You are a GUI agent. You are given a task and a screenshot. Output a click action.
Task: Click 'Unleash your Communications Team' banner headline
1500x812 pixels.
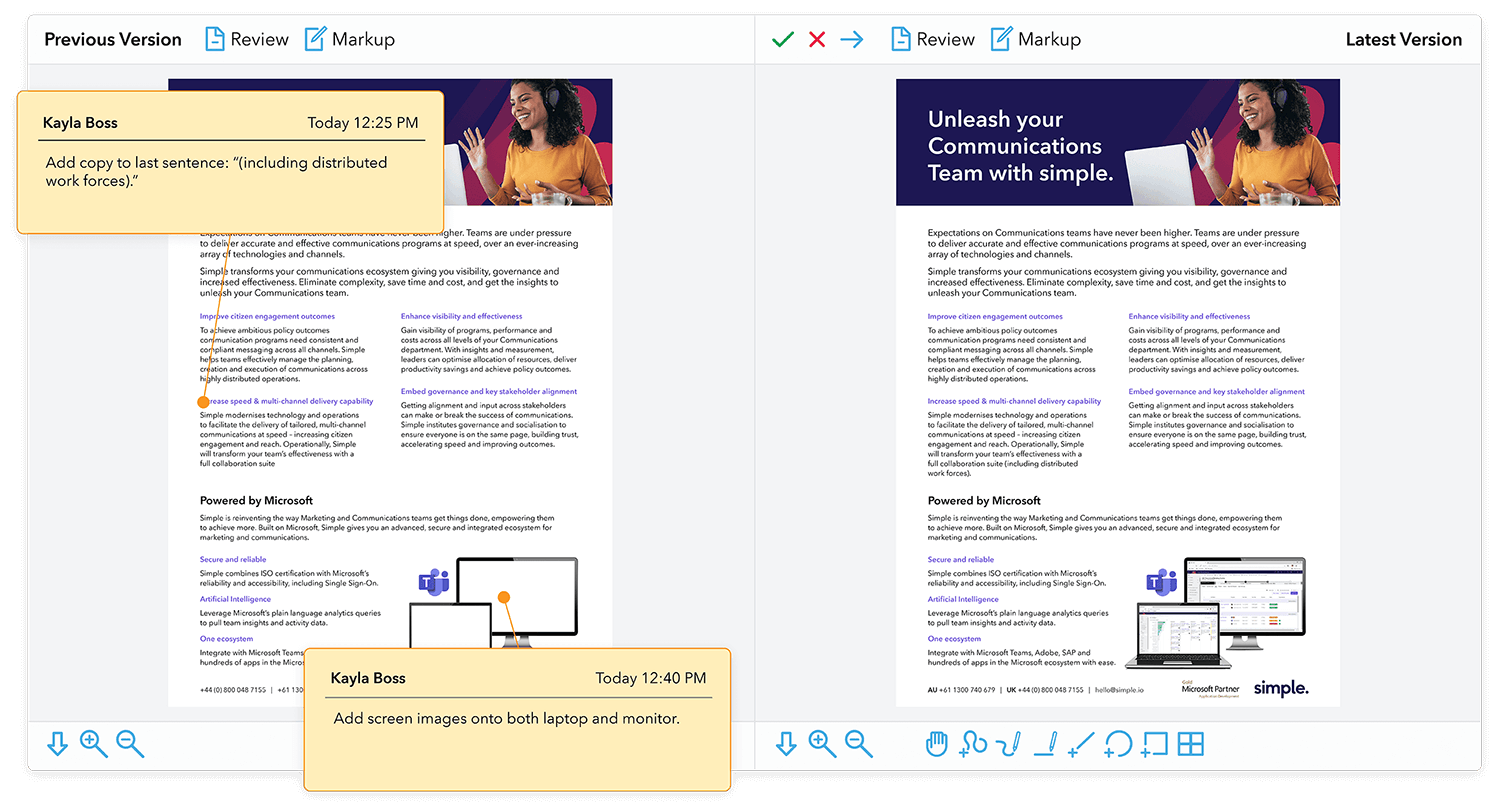point(1020,146)
